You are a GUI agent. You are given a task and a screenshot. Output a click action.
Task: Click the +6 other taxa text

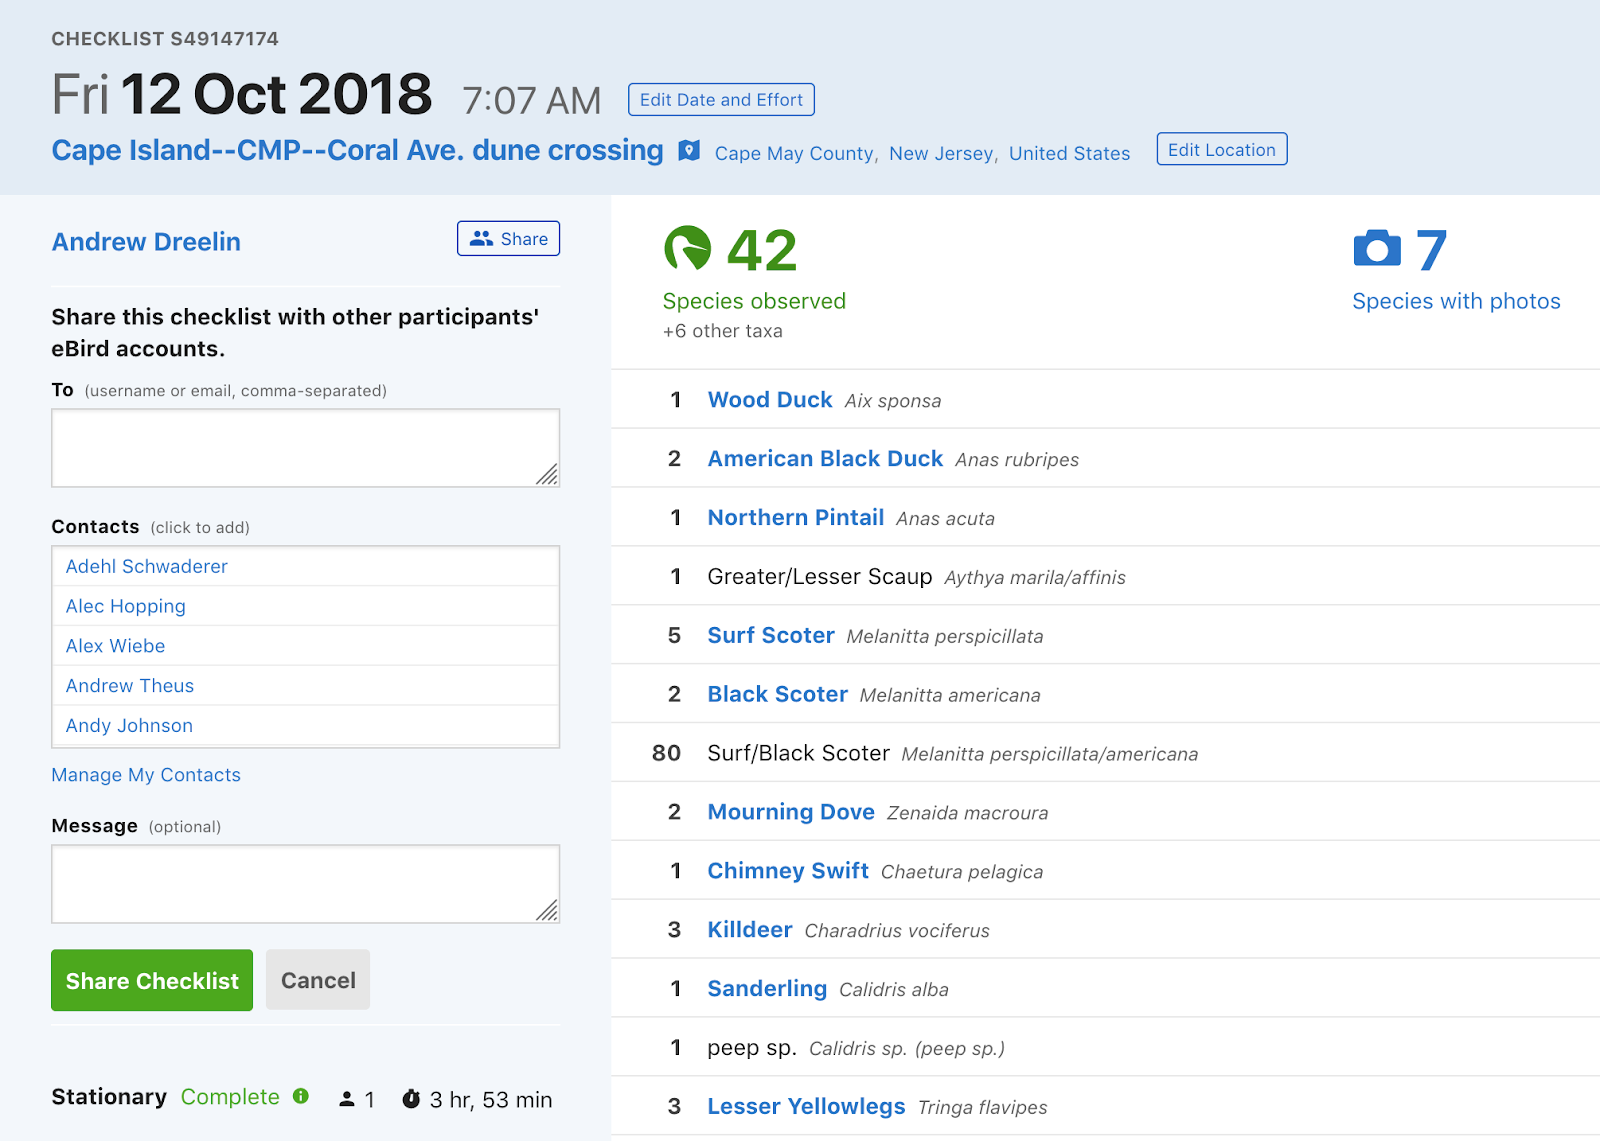[723, 331]
